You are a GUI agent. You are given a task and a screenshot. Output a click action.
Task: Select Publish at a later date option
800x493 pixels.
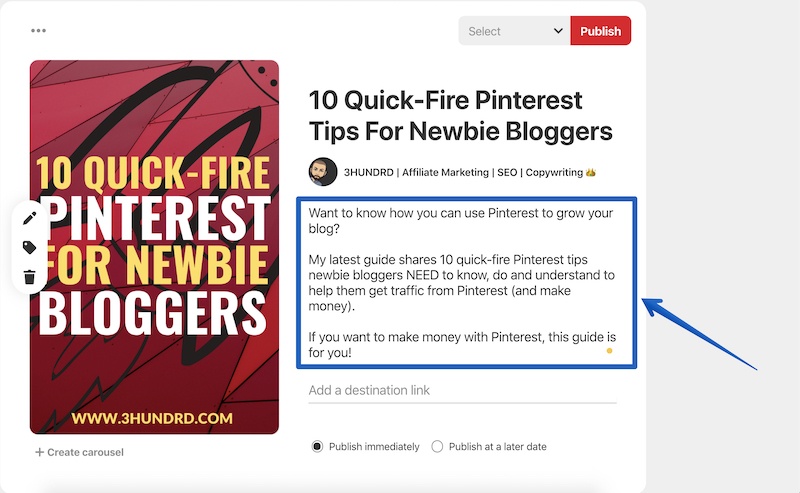point(437,447)
